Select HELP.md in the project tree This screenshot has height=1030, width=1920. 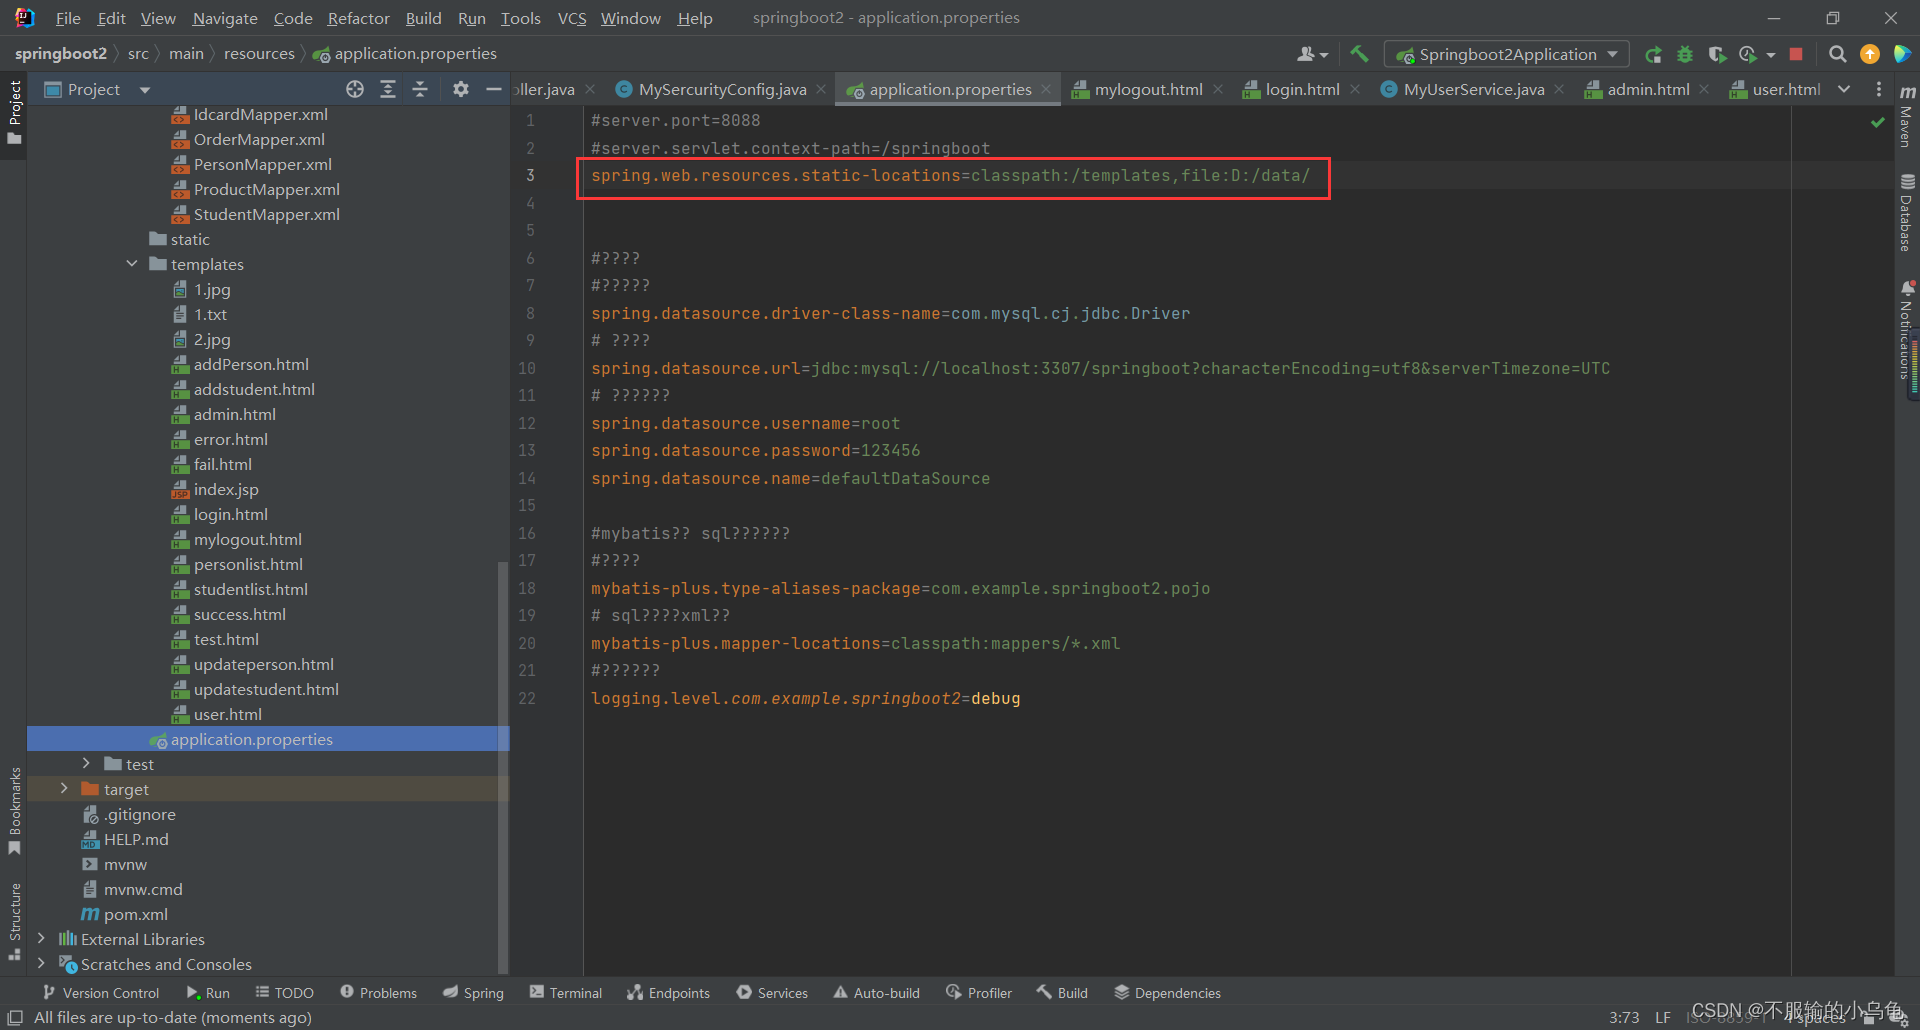coord(136,839)
